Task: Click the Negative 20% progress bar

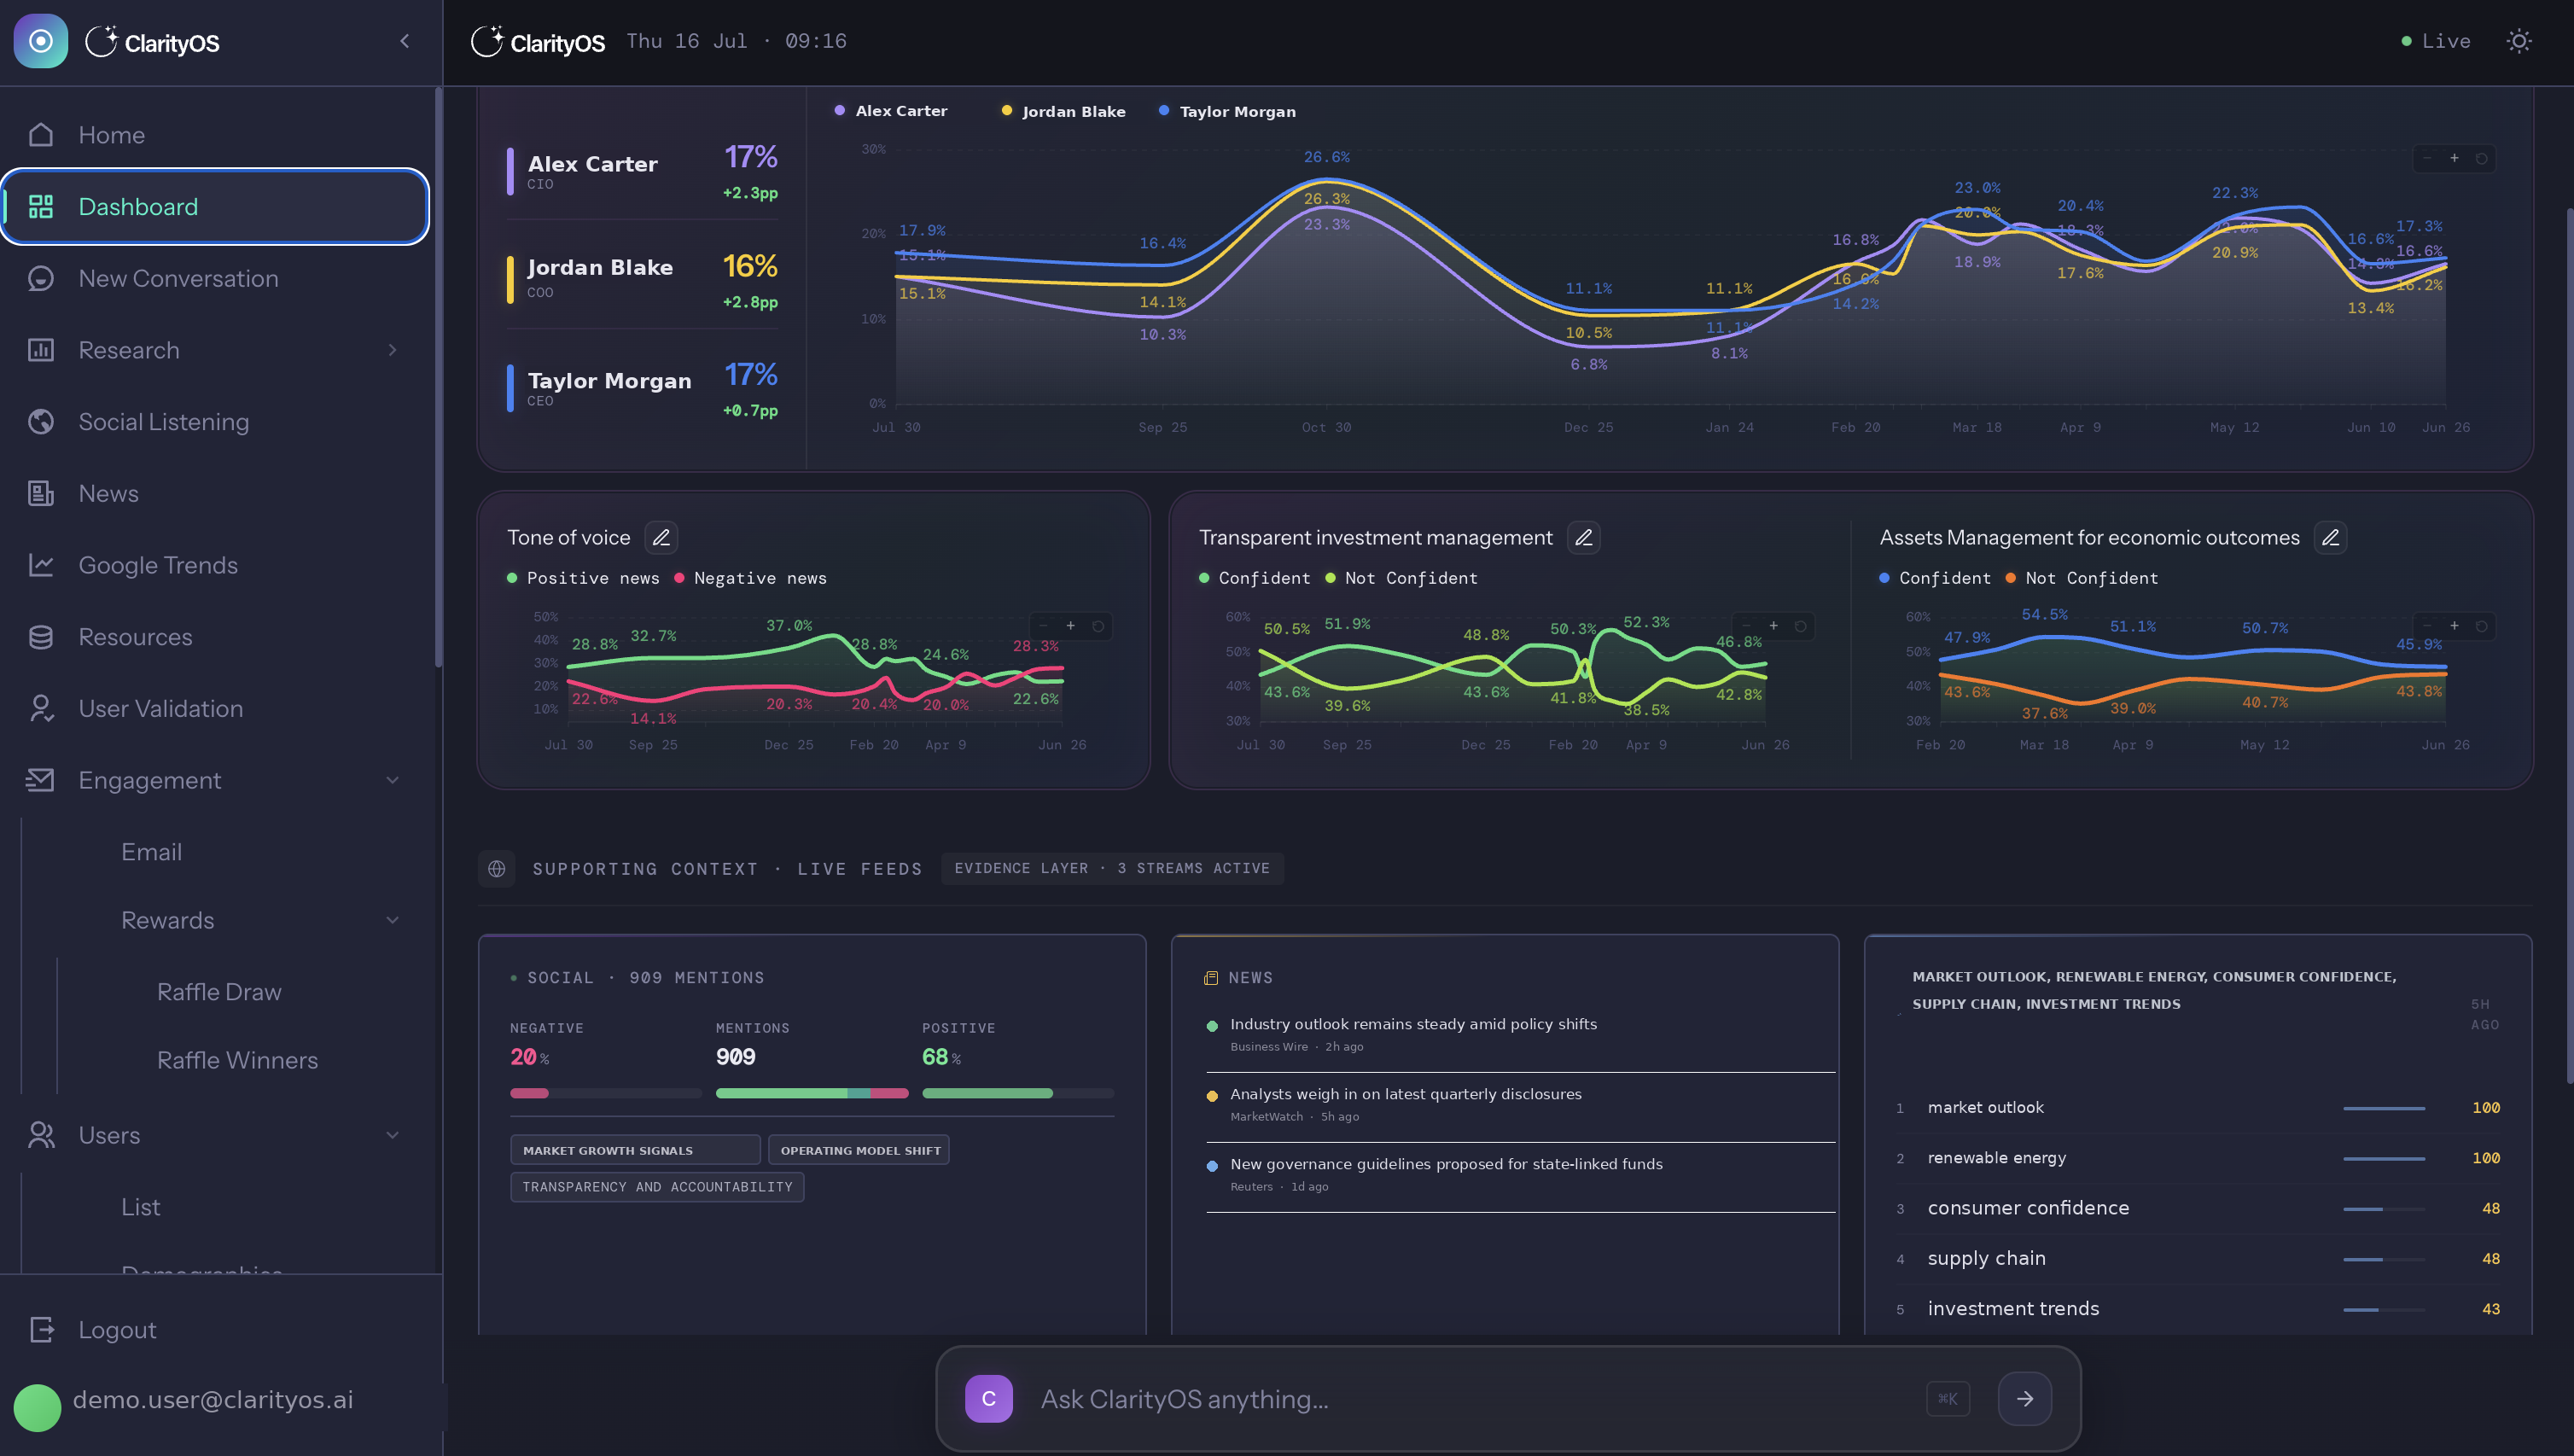Action: (x=606, y=1093)
